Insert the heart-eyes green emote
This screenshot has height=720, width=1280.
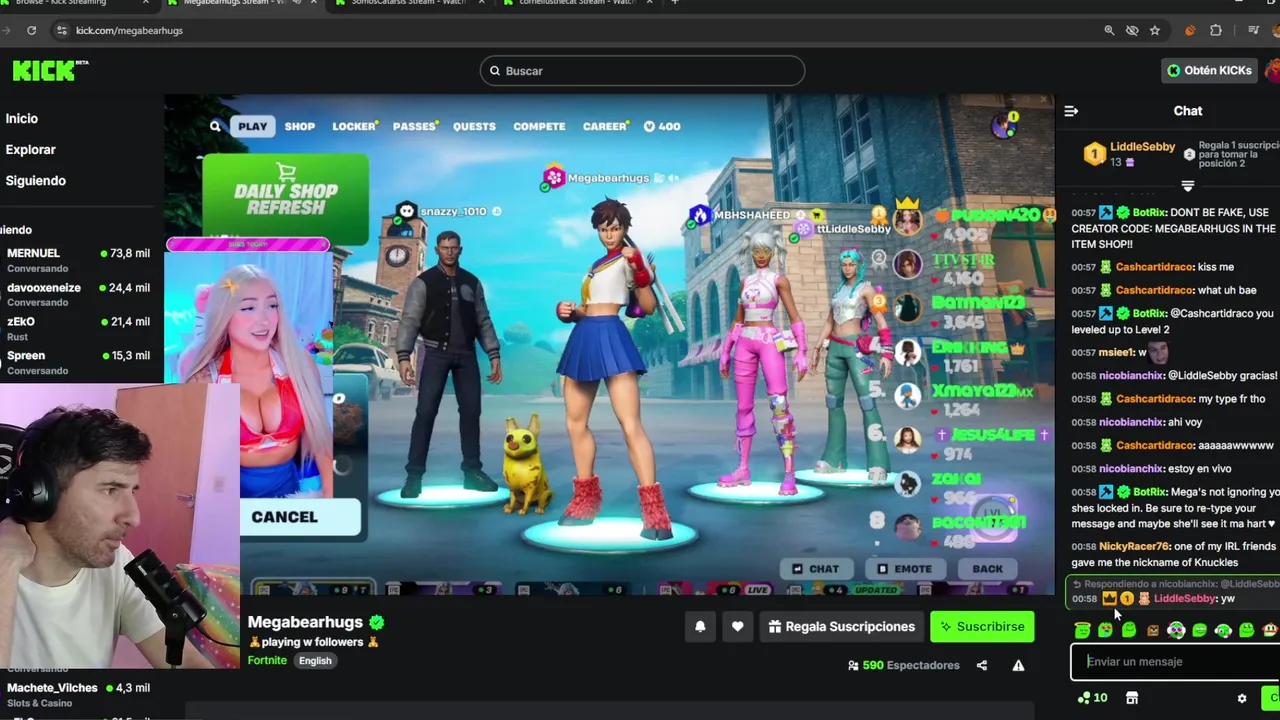(x=1105, y=629)
